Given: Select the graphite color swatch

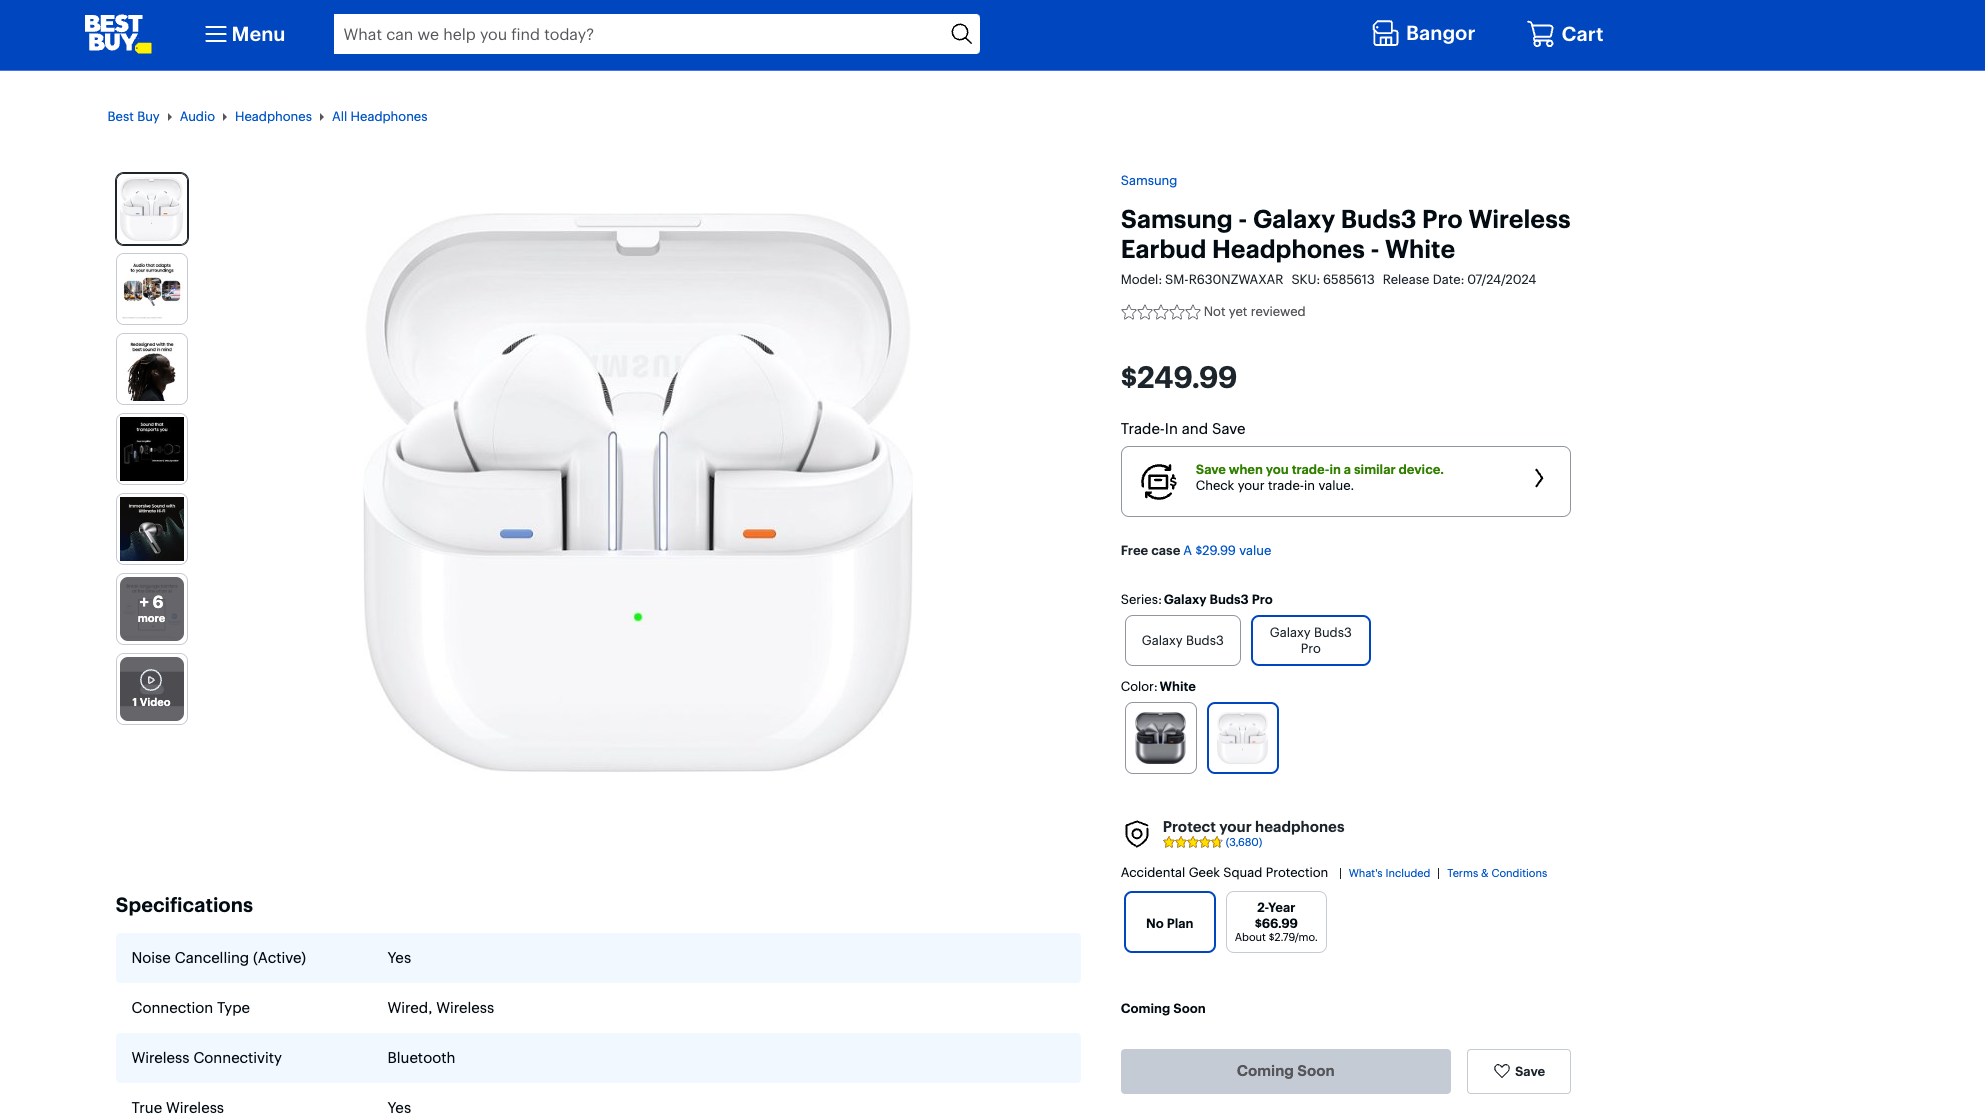Looking at the screenshot, I should 1160,737.
